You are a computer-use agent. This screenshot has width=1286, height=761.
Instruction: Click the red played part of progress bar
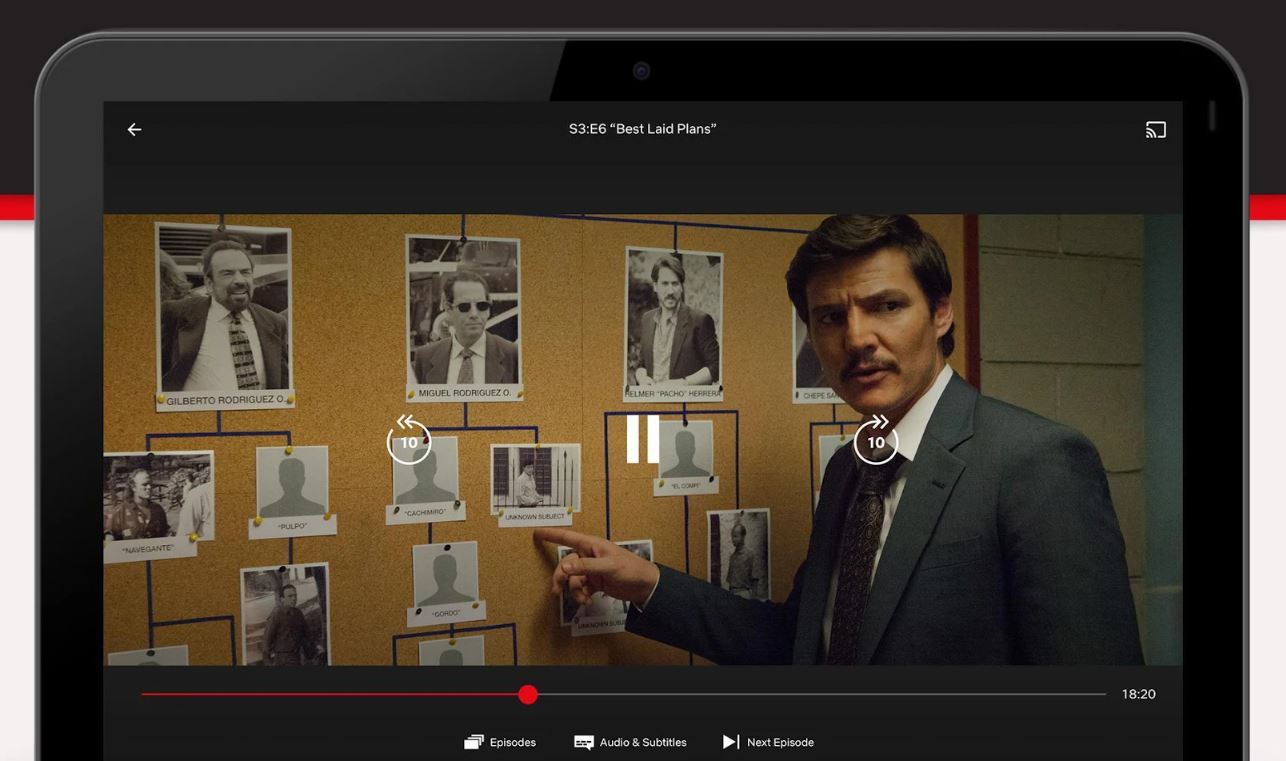[x=330, y=694]
